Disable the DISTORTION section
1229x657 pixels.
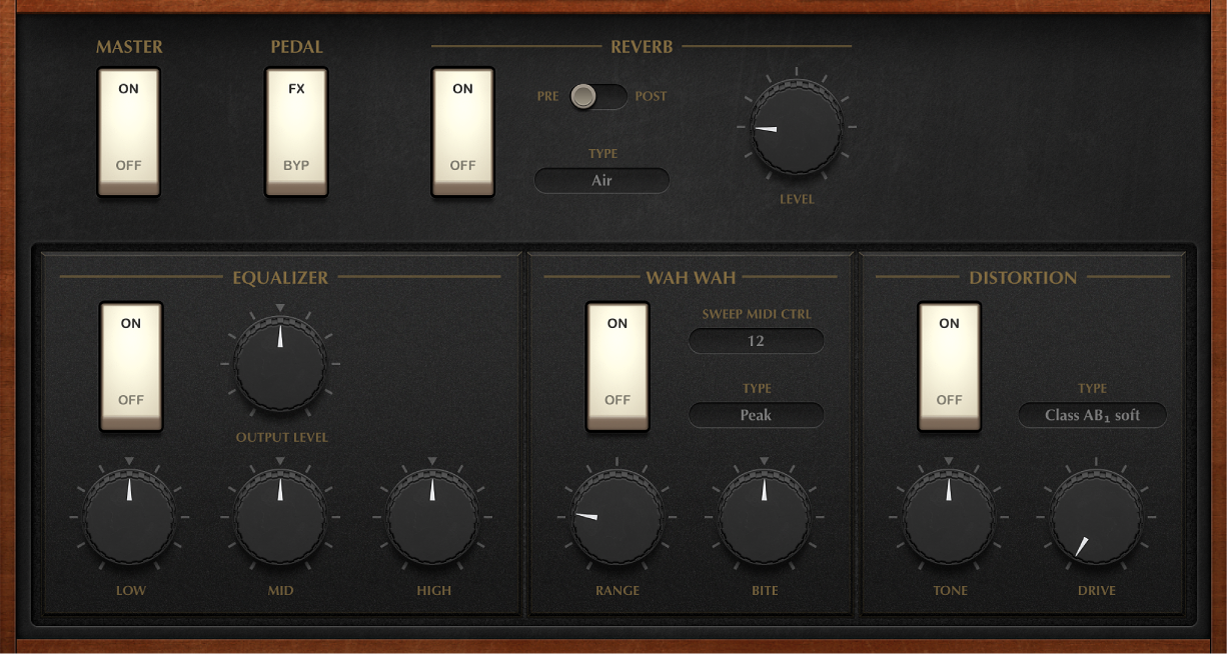tap(949, 399)
